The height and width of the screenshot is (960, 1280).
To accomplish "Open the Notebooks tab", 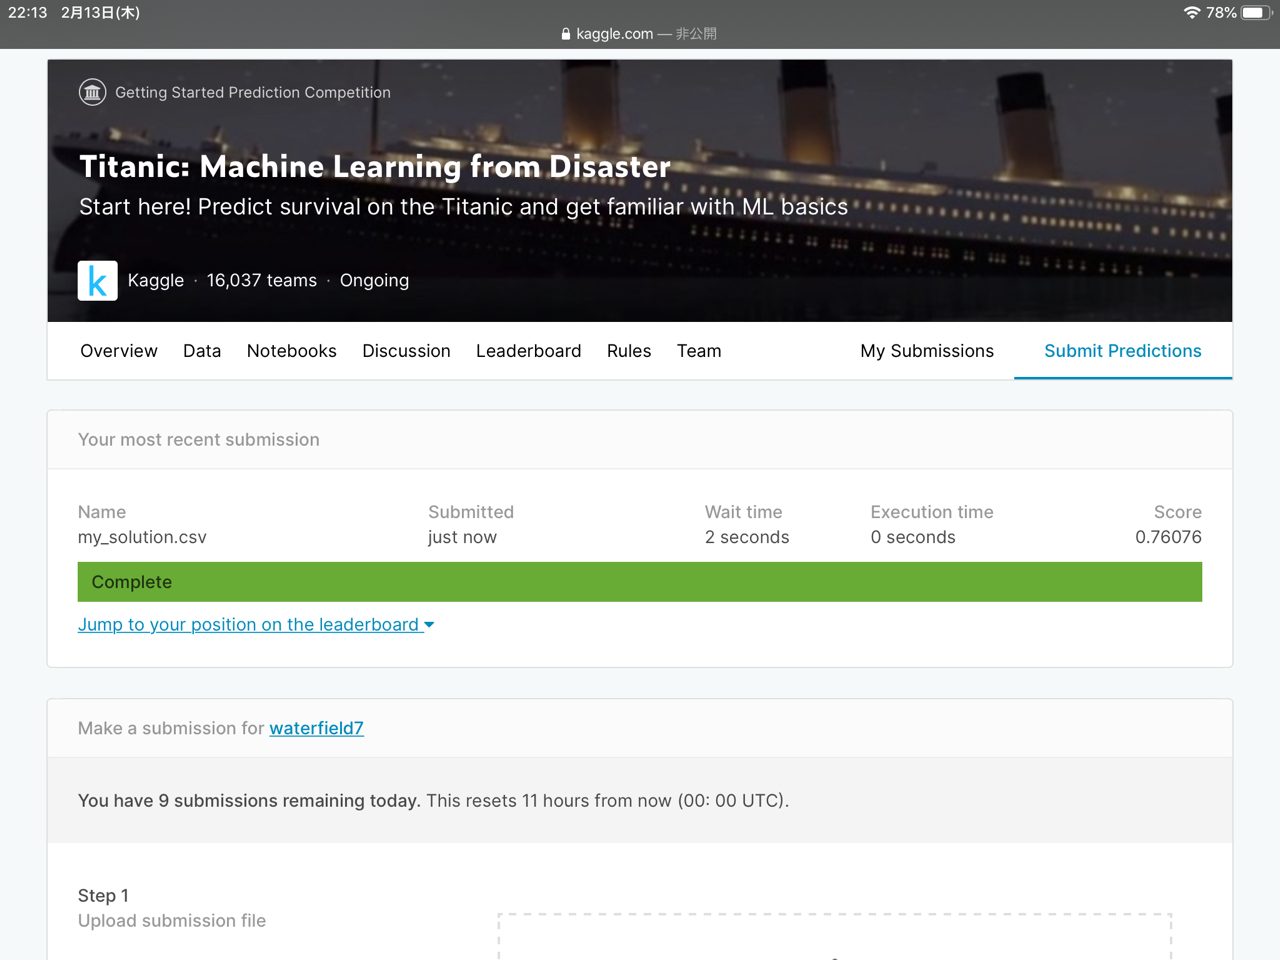I will (x=292, y=351).
